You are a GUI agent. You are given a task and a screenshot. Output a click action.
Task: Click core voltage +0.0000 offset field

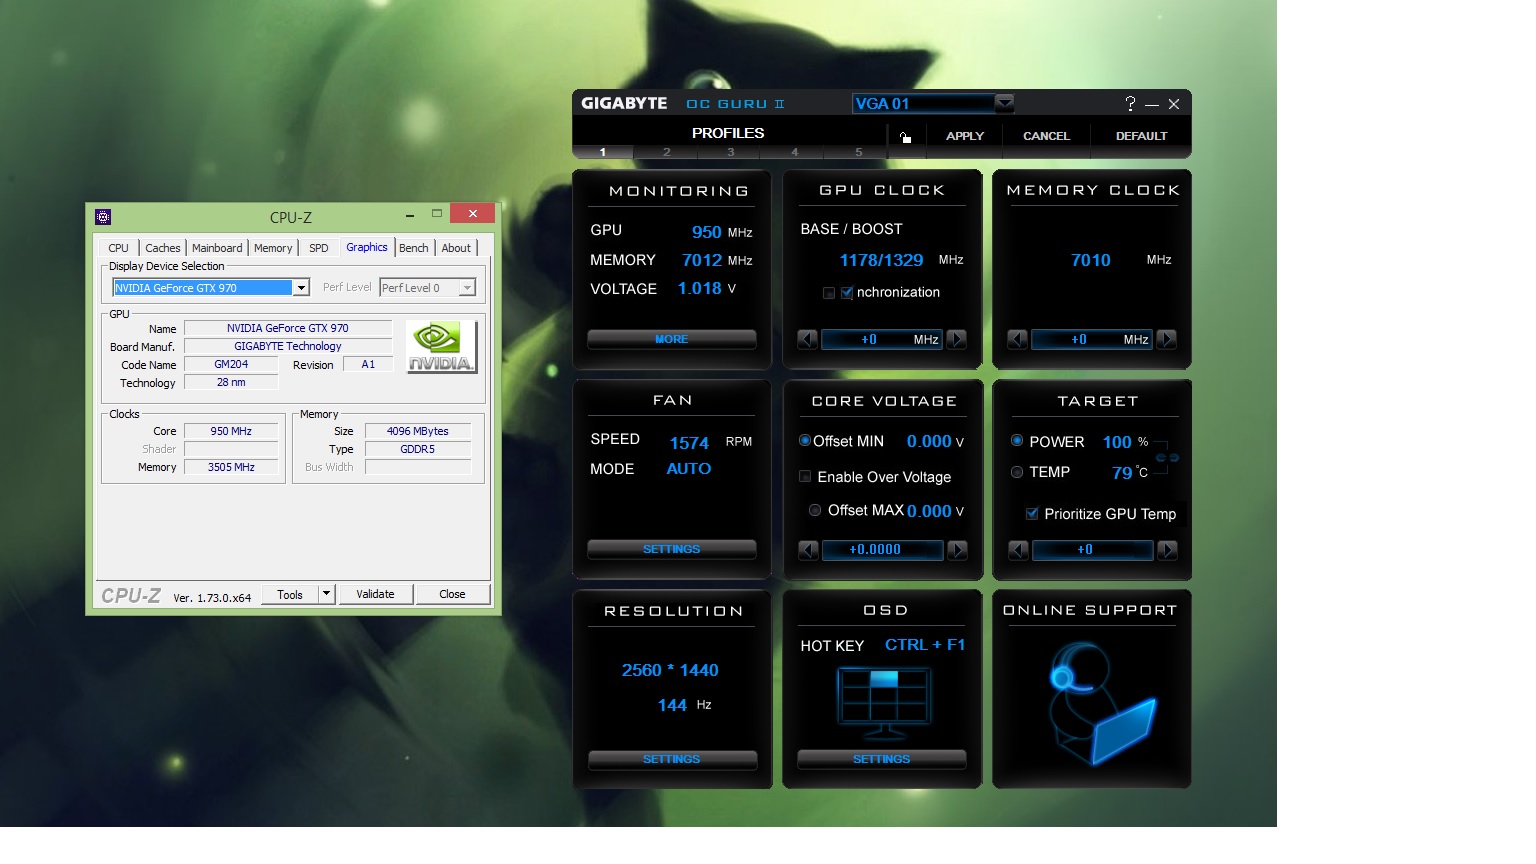tap(883, 550)
